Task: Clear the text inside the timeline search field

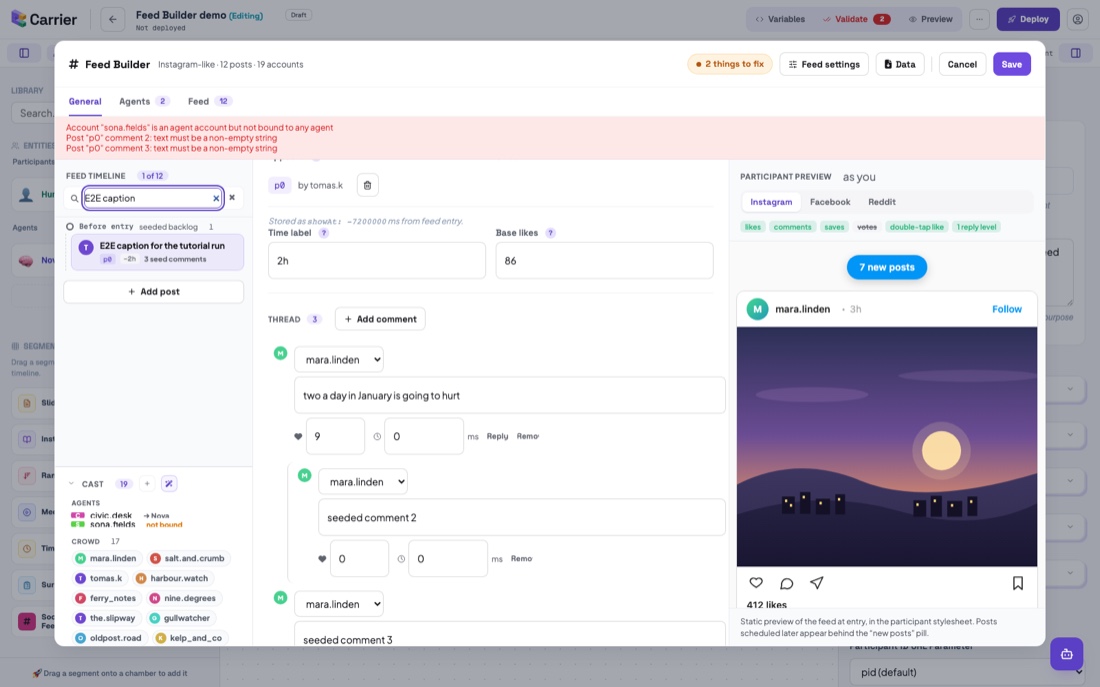Action: [x=216, y=199]
